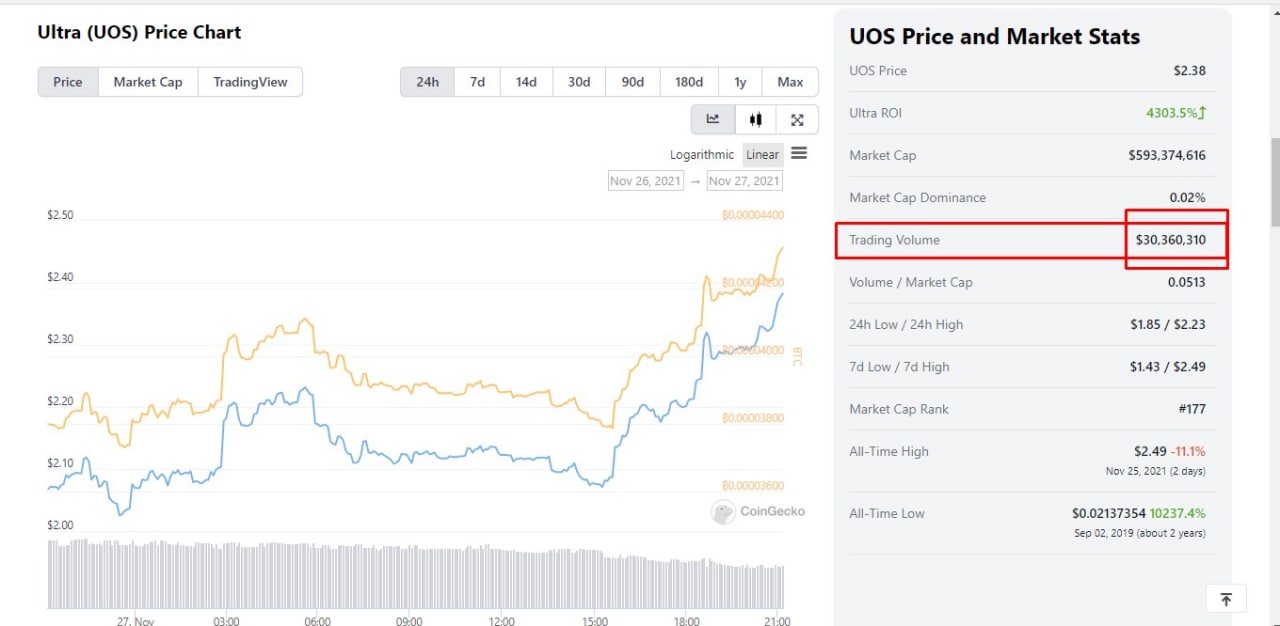1280x626 pixels.
Task: Click the All-Time Low $0.02137354 value
Action: point(1109,513)
